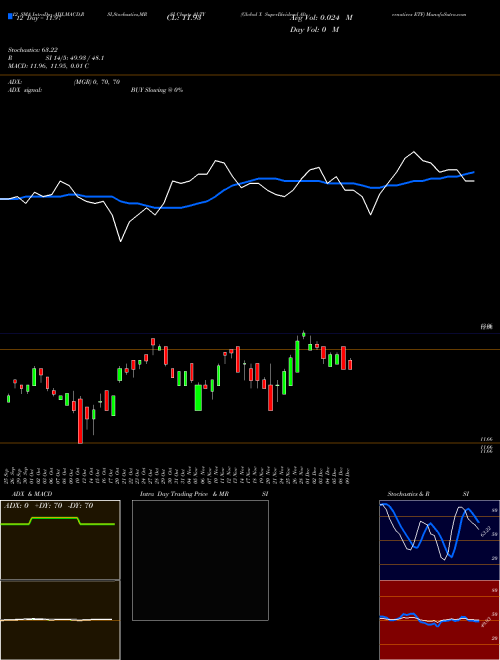Click the 'ADX signal:' label

(x=24, y=90)
